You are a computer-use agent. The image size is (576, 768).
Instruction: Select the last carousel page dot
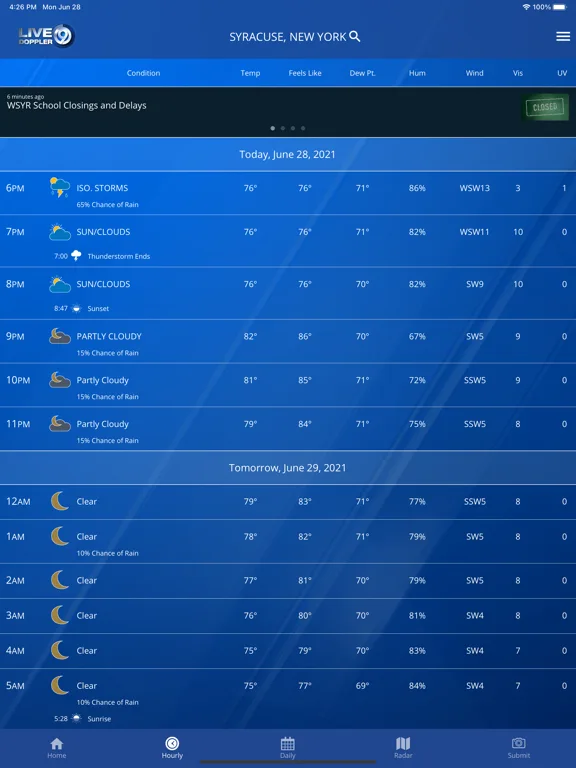(303, 128)
